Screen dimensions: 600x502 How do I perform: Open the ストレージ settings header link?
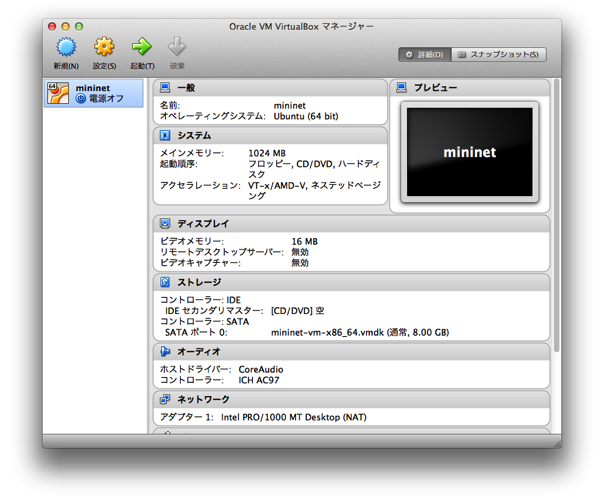pos(198,282)
